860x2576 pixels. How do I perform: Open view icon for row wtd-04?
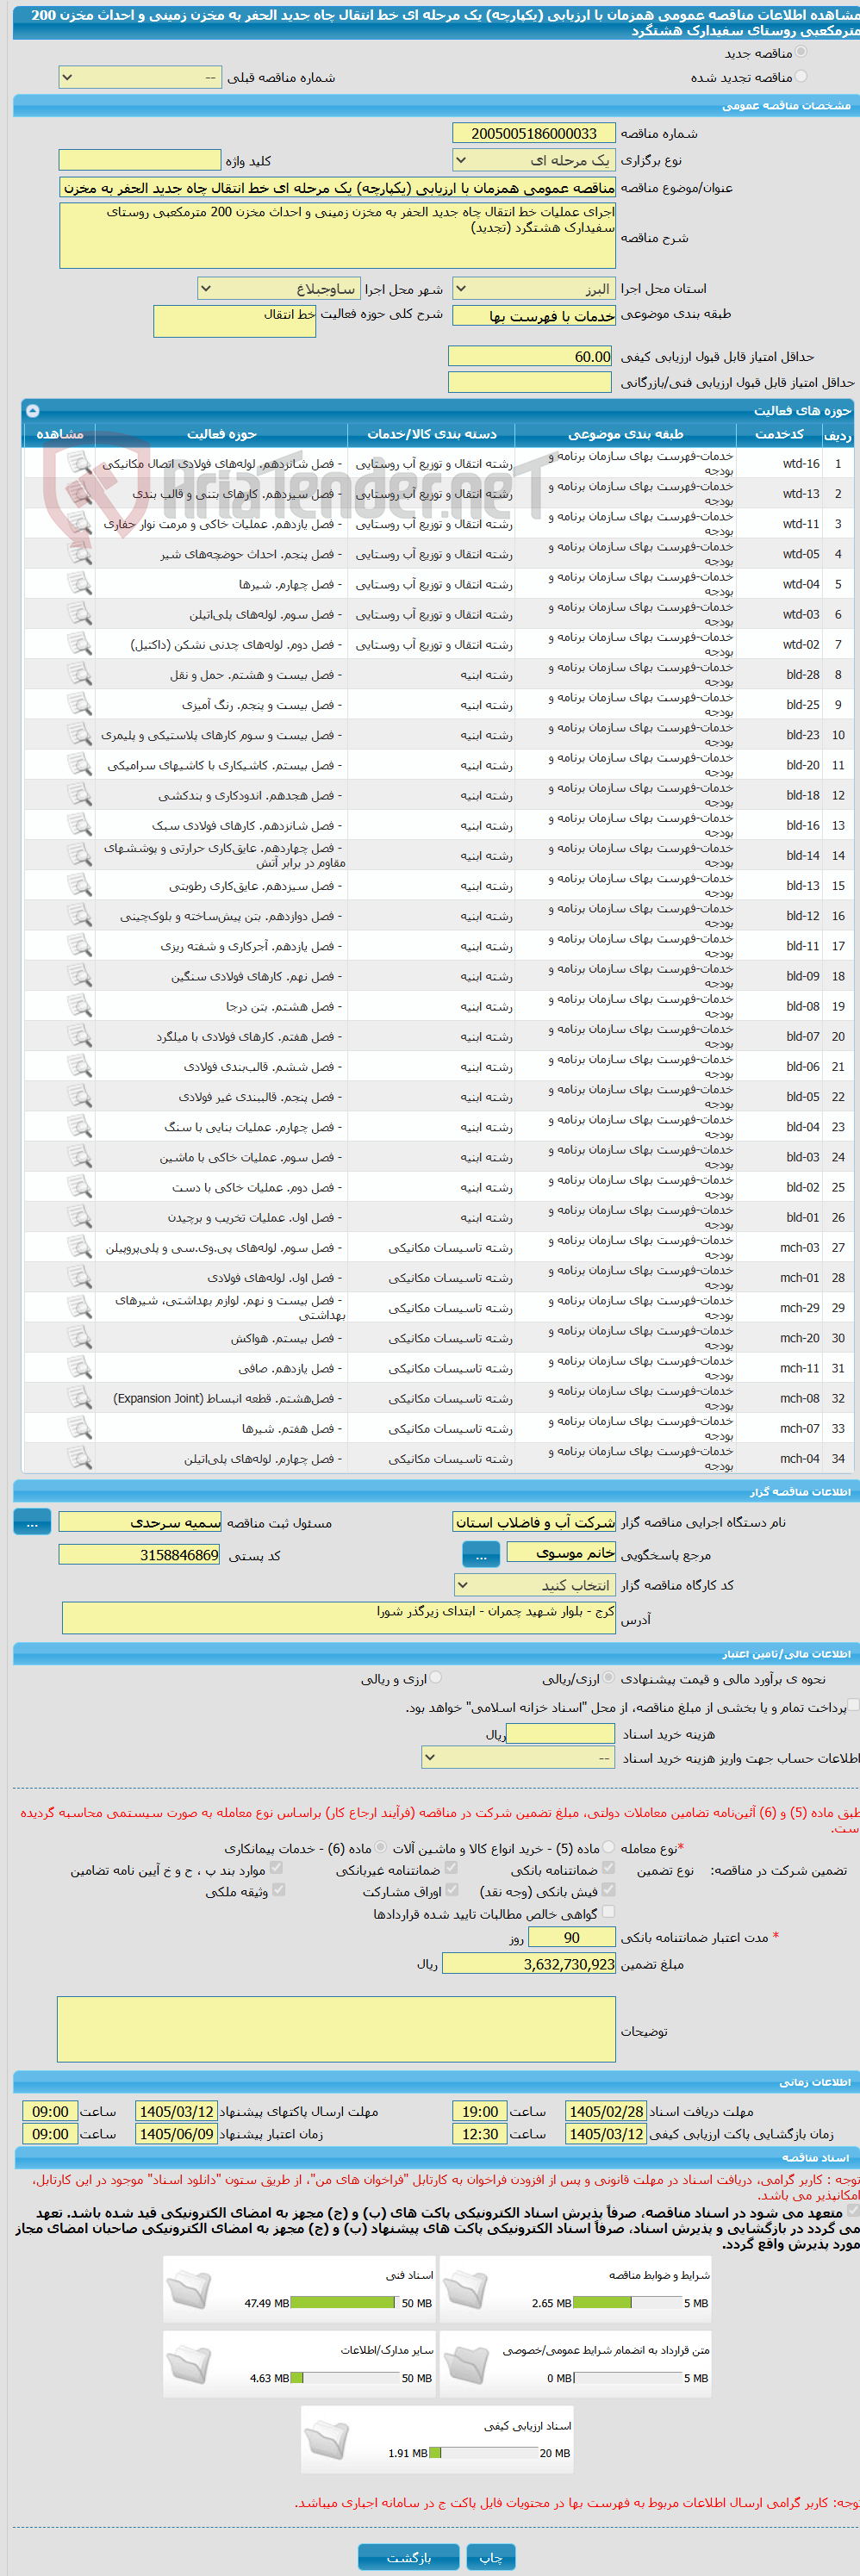(79, 583)
